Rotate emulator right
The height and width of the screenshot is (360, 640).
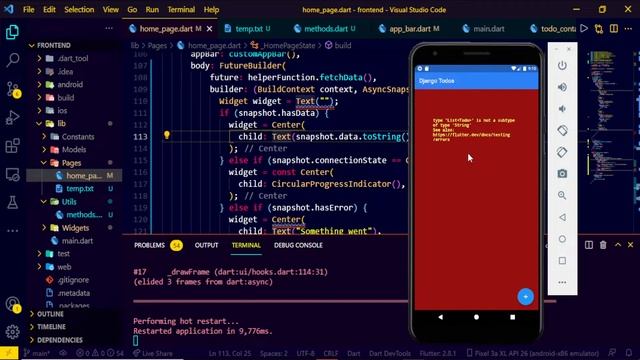(562, 152)
